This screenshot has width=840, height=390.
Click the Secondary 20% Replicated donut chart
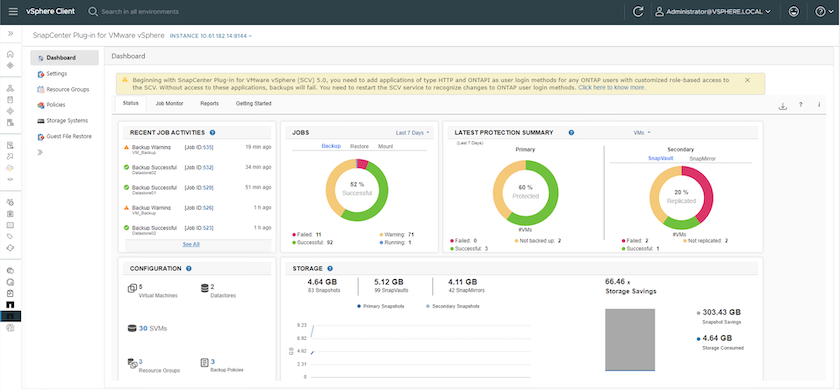click(681, 198)
